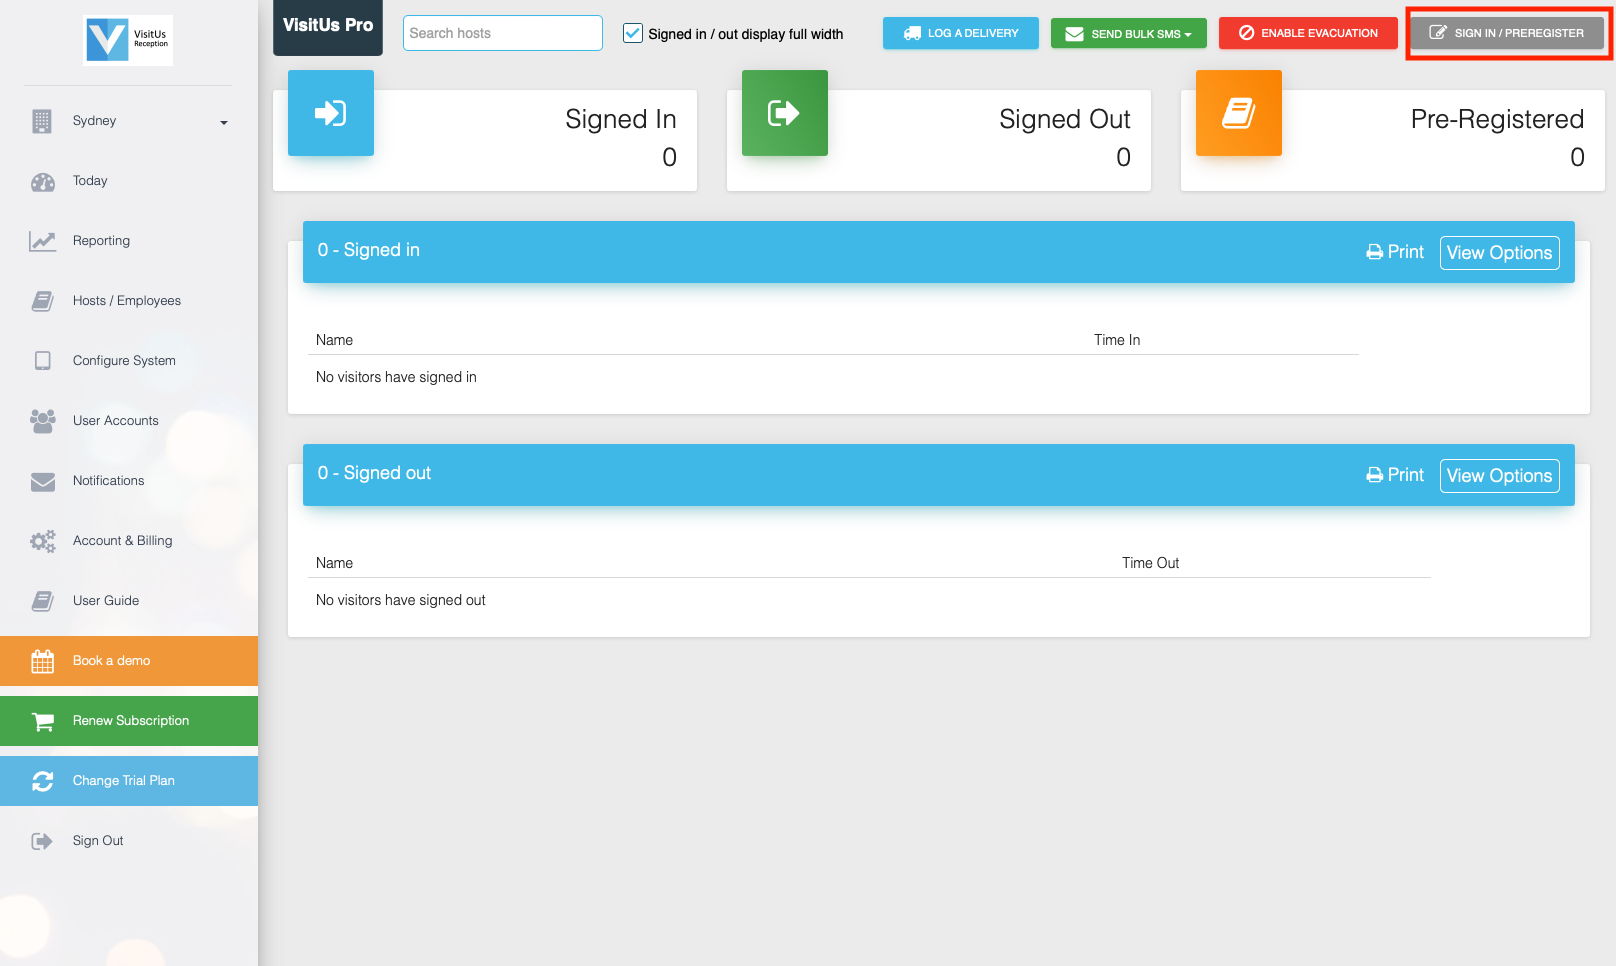The width and height of the screenshot is (1616, 966).
Task: Go to Hosts / Employees
Action: pos(127,301)
